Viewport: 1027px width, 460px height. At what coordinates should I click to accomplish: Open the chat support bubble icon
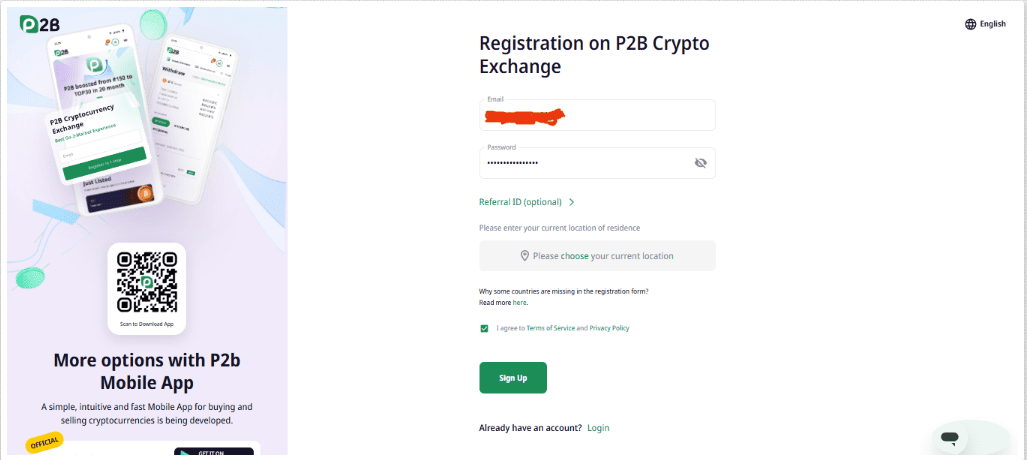949,438
